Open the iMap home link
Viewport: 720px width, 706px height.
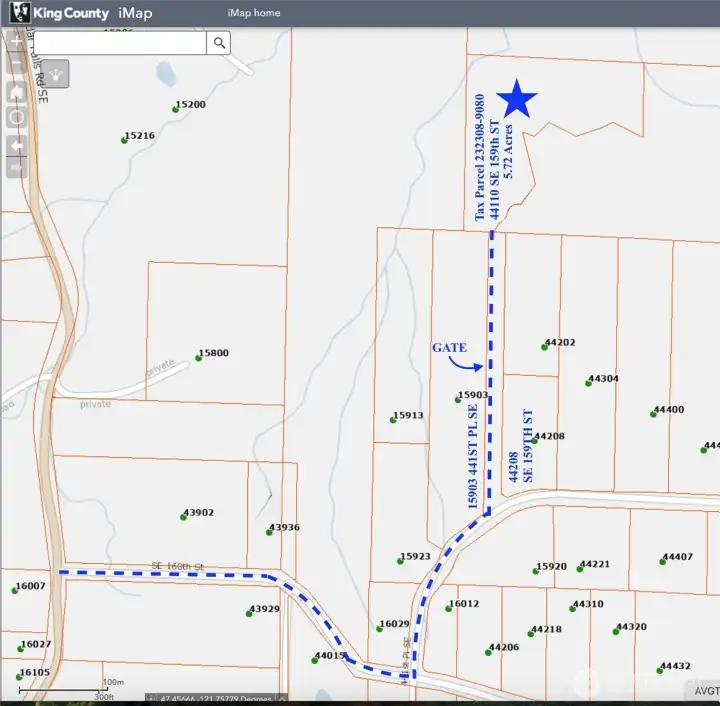(254, 13)
